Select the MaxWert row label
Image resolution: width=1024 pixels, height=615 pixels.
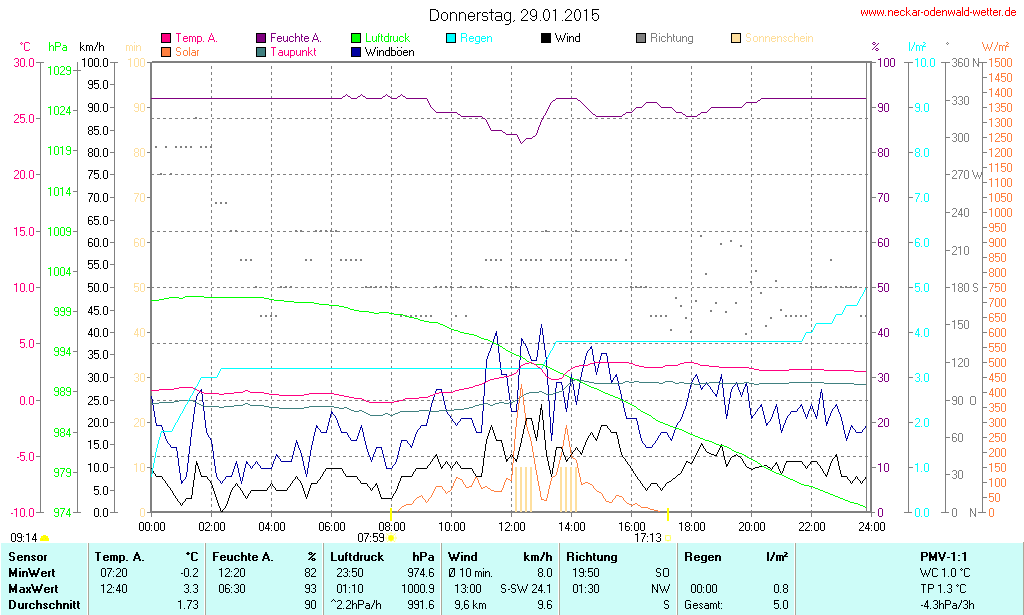click(33, 589)
